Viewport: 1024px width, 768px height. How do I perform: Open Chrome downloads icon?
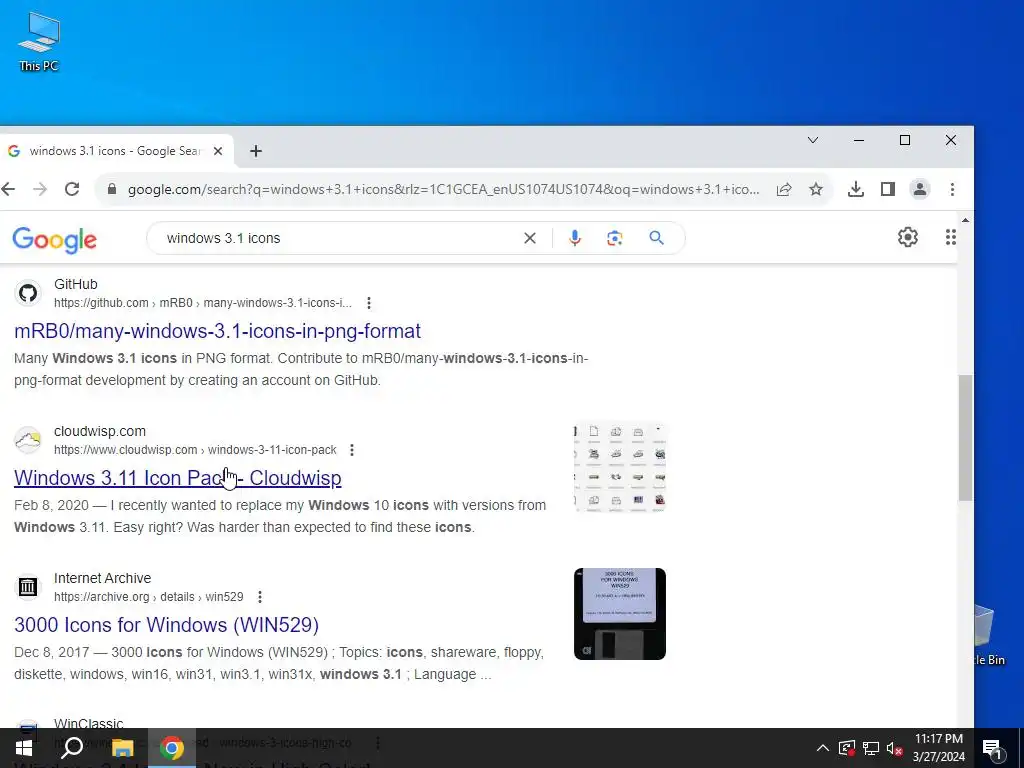coord(856,189)
